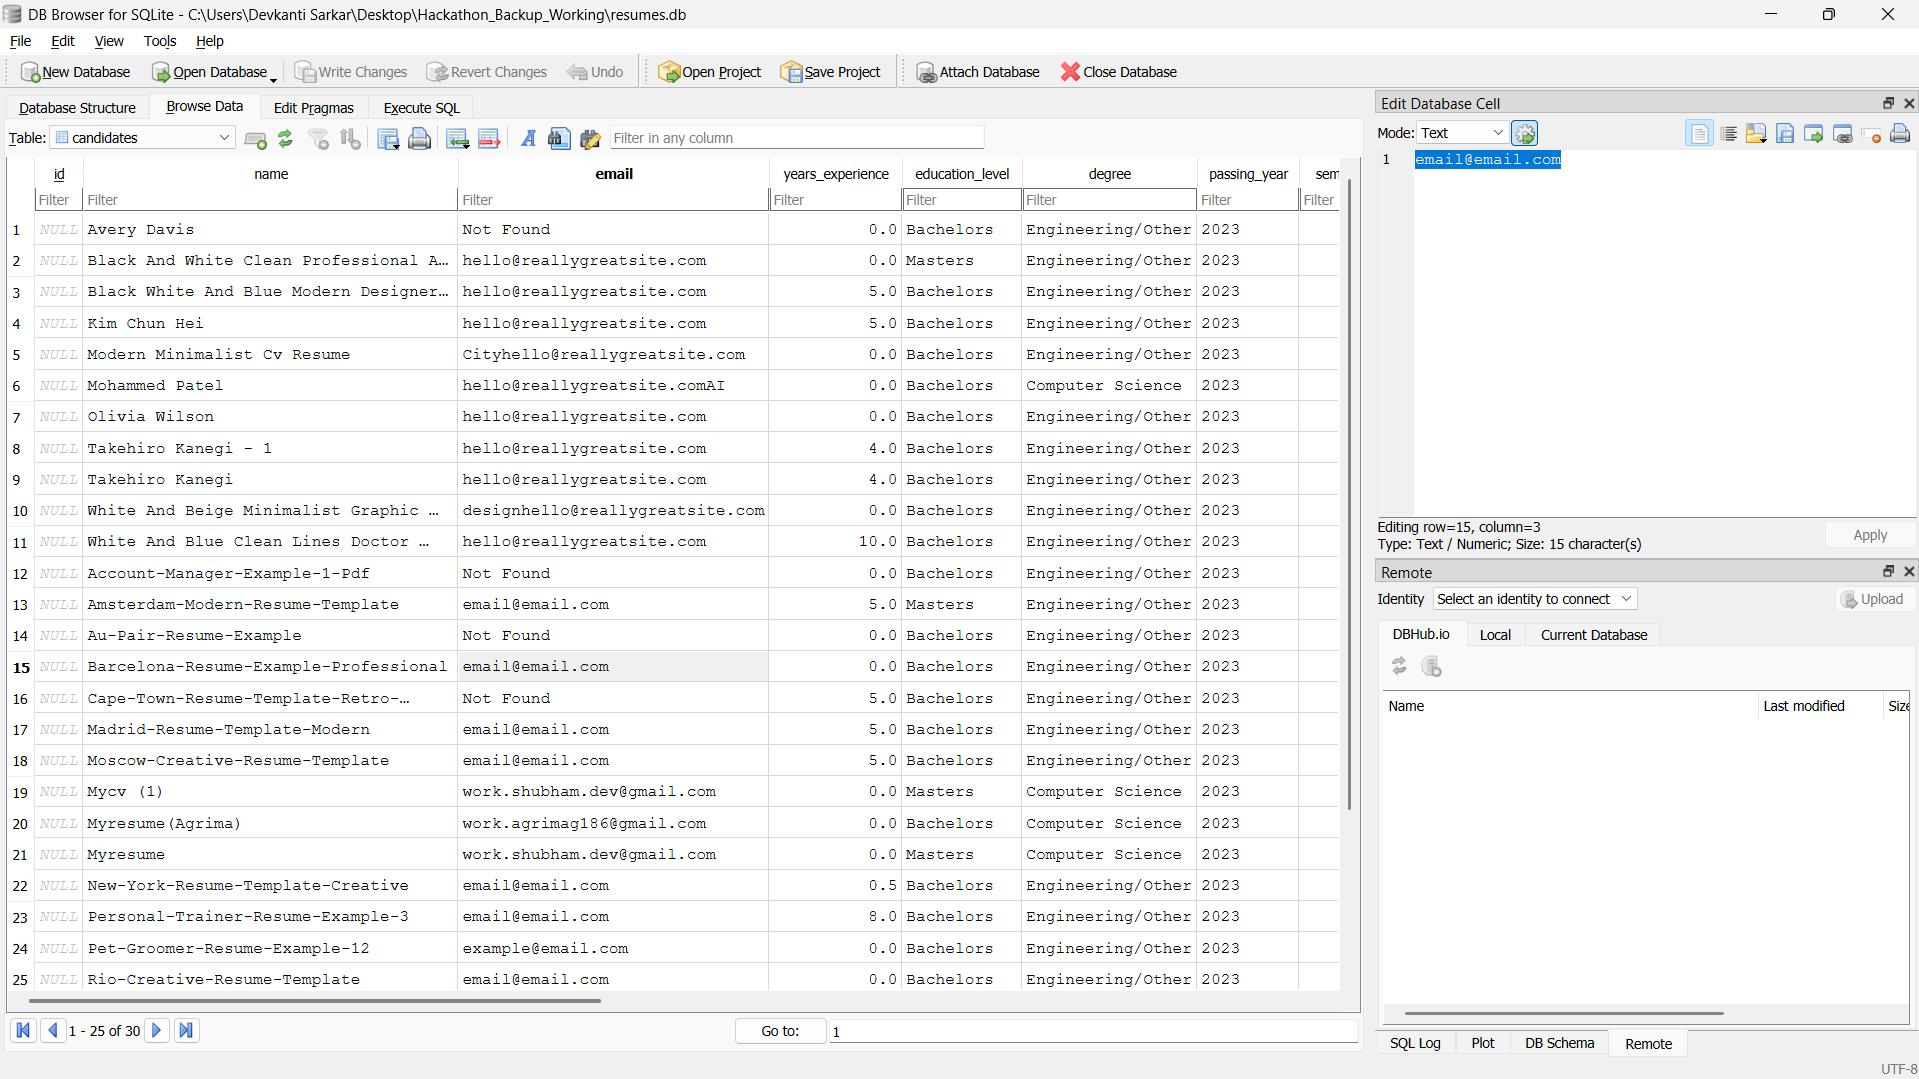Jump to last page of table records

(x=186, y=1030)
